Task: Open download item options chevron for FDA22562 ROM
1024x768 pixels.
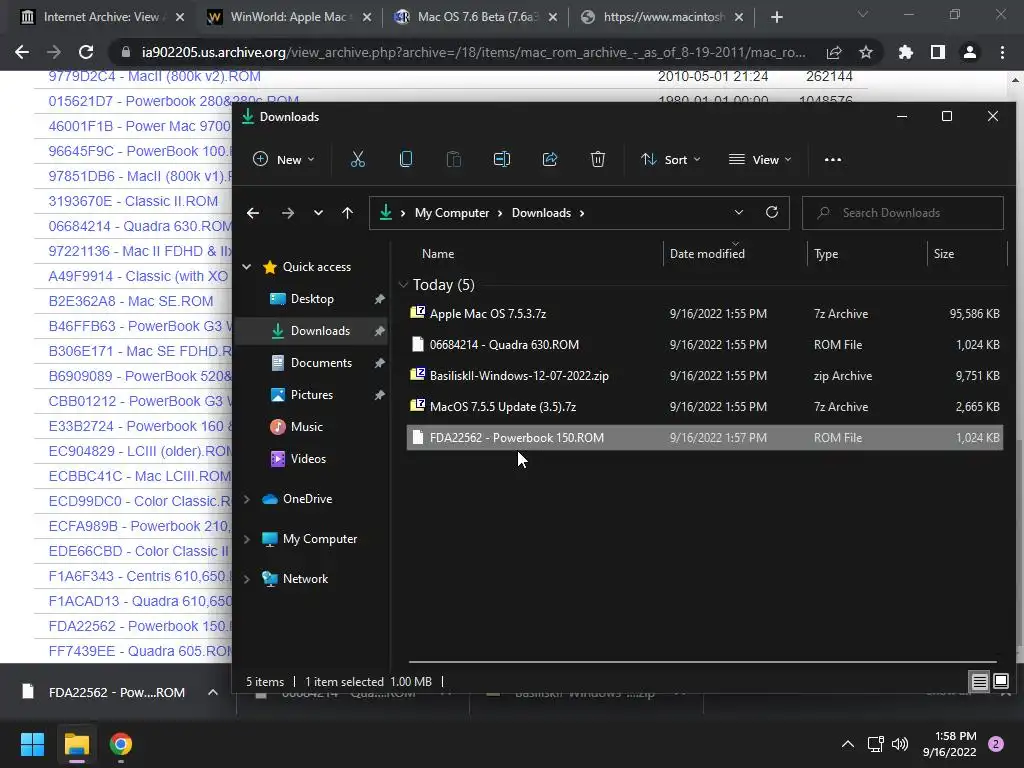Action: pyautogui.click(x=213, y=692)
